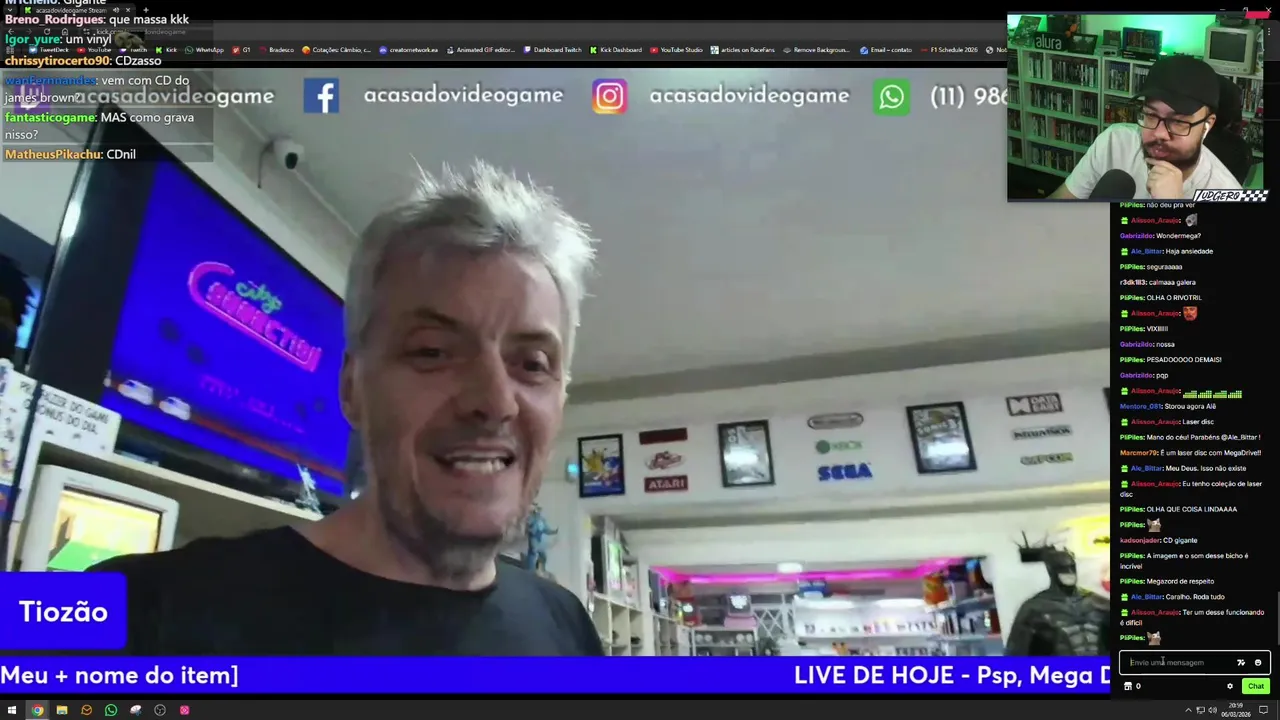The height and width of the screenshot is (720, 1280).
Task: Click chat message 'CD gigante'
Action: pyautogui.click(x=1180, y=540)
